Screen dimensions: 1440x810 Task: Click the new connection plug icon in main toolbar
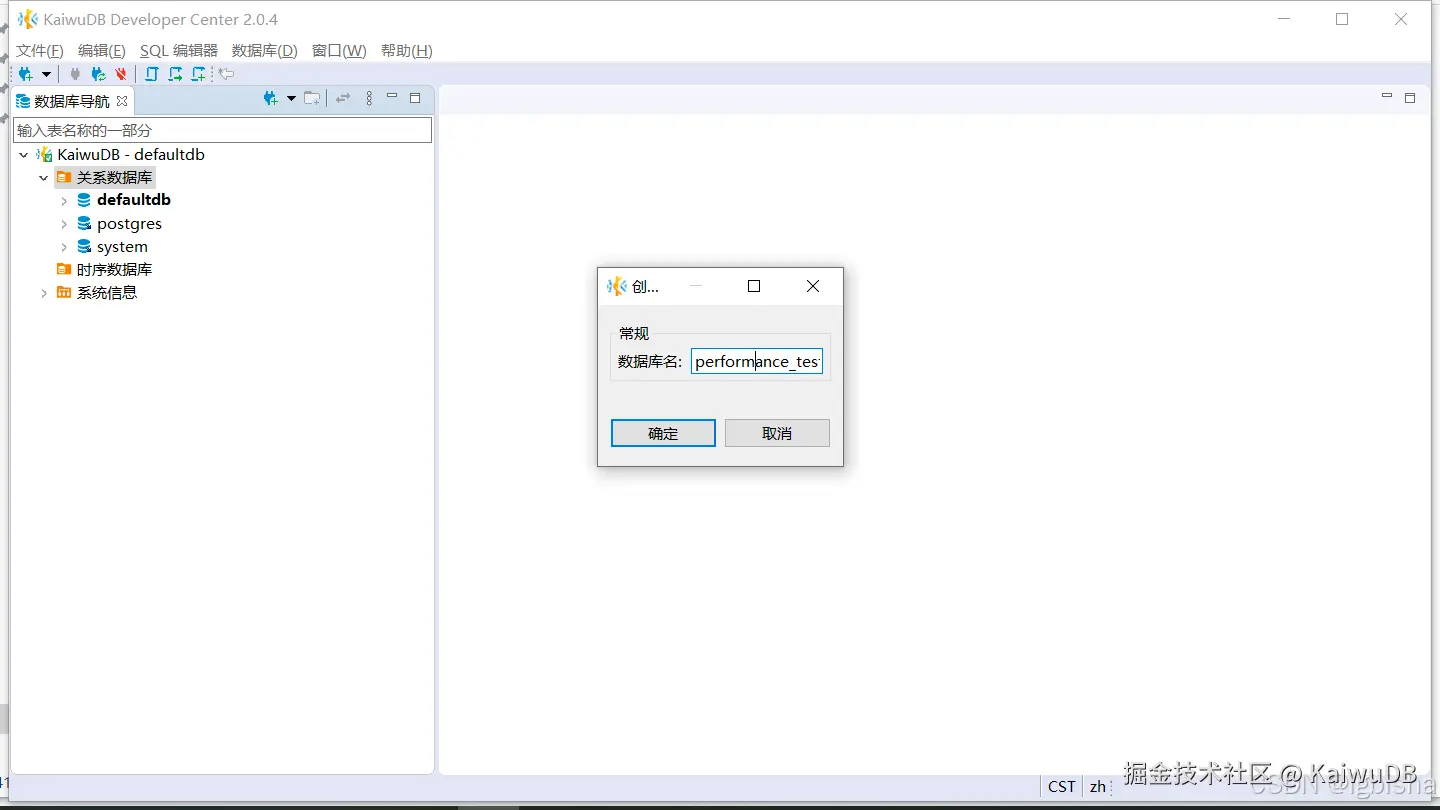point(26,74)
